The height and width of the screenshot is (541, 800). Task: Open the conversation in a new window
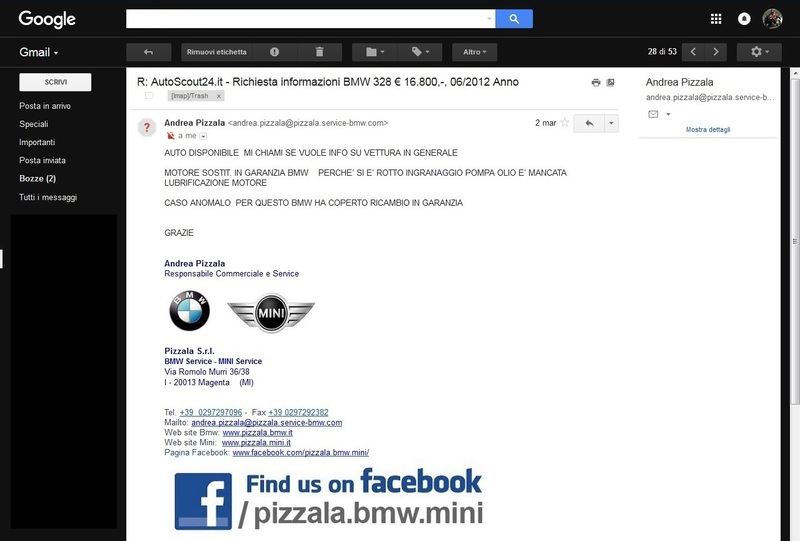pos(610,83)
